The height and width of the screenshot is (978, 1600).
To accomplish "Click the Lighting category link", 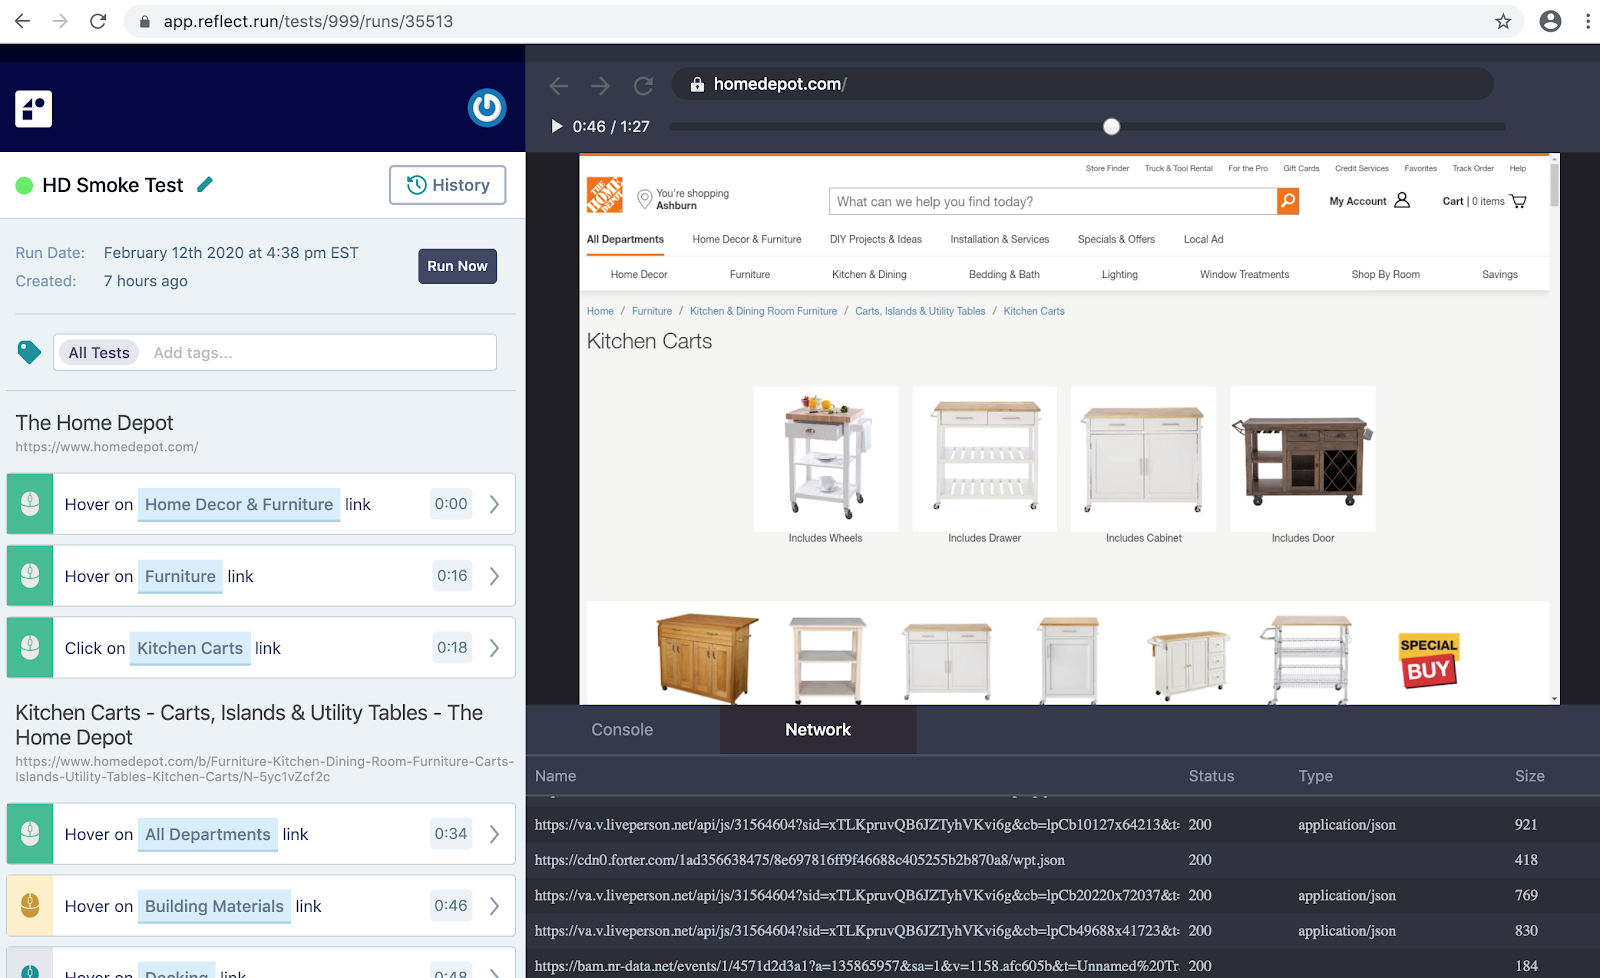I will coord(1120,274).
